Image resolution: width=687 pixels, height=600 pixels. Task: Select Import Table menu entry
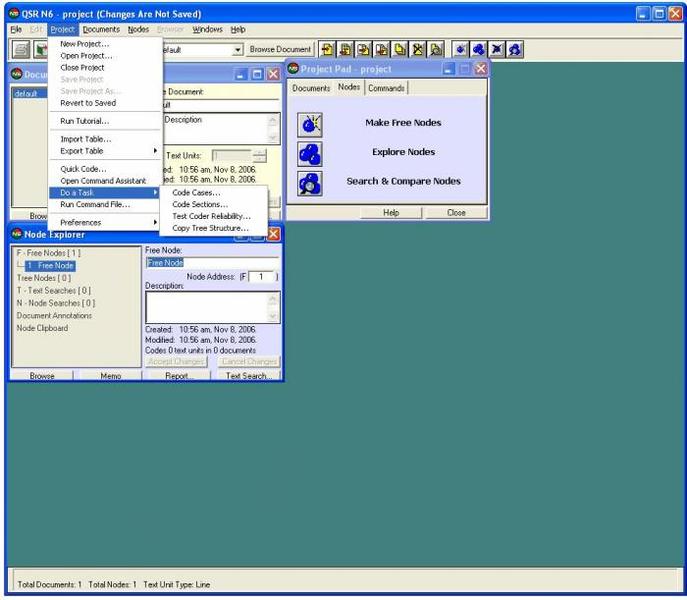tap(105, 139)
